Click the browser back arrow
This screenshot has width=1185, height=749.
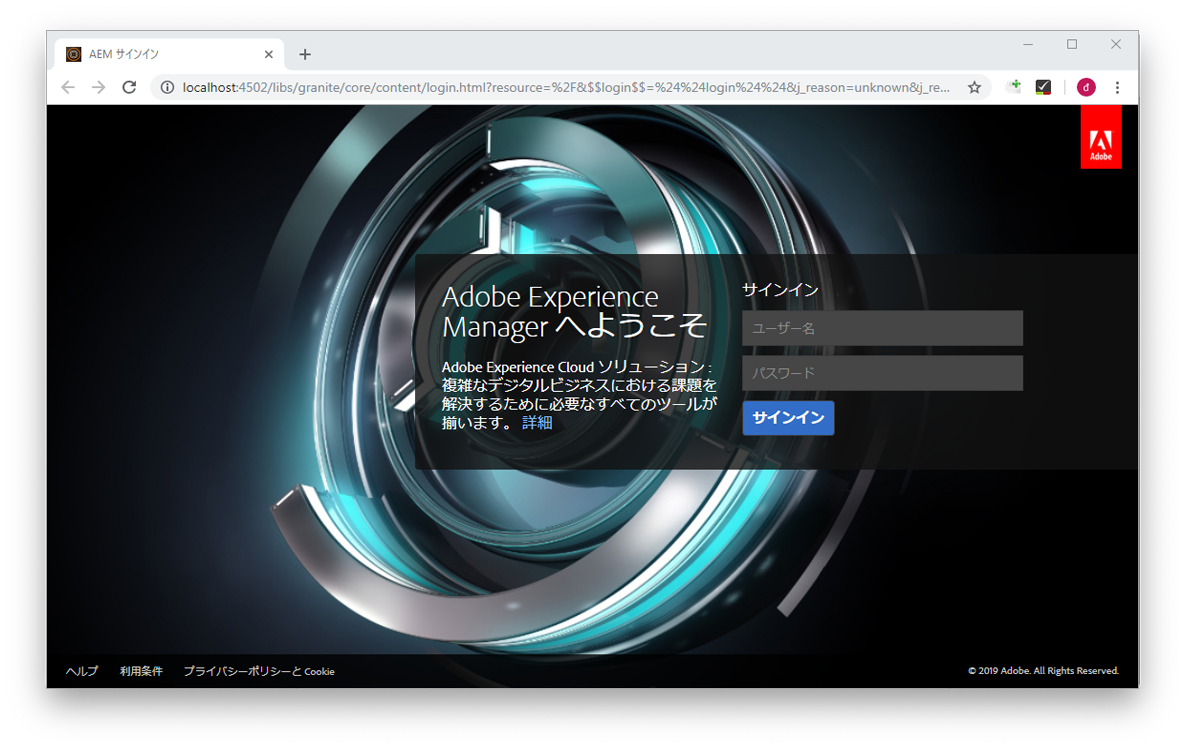click(68, 88)
